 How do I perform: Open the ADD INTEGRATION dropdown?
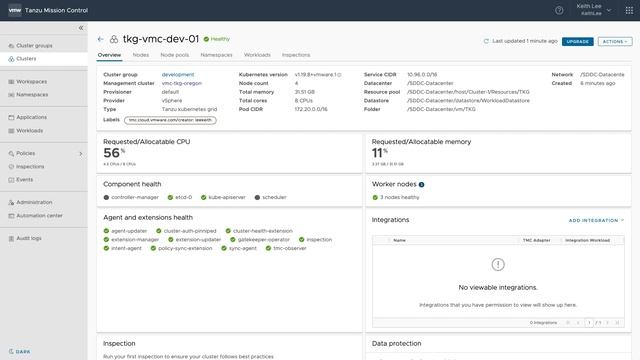596,220
